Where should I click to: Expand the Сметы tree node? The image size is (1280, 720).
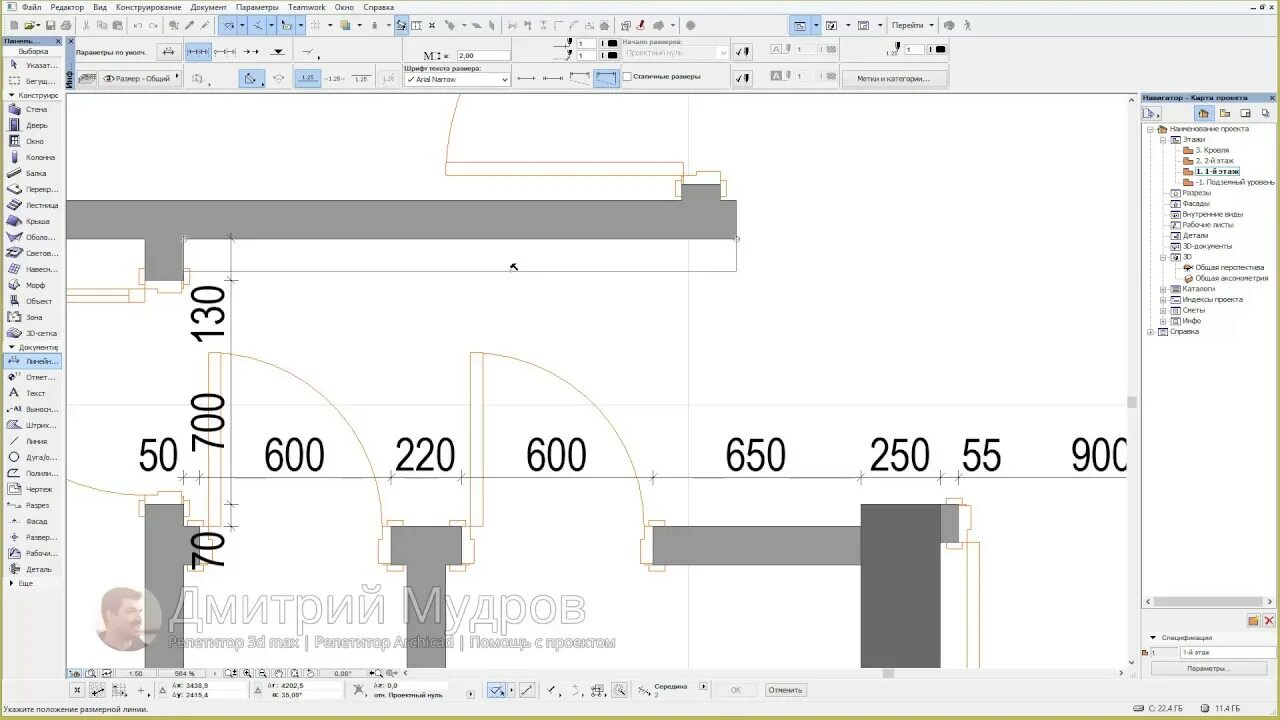pos(1163,310)
